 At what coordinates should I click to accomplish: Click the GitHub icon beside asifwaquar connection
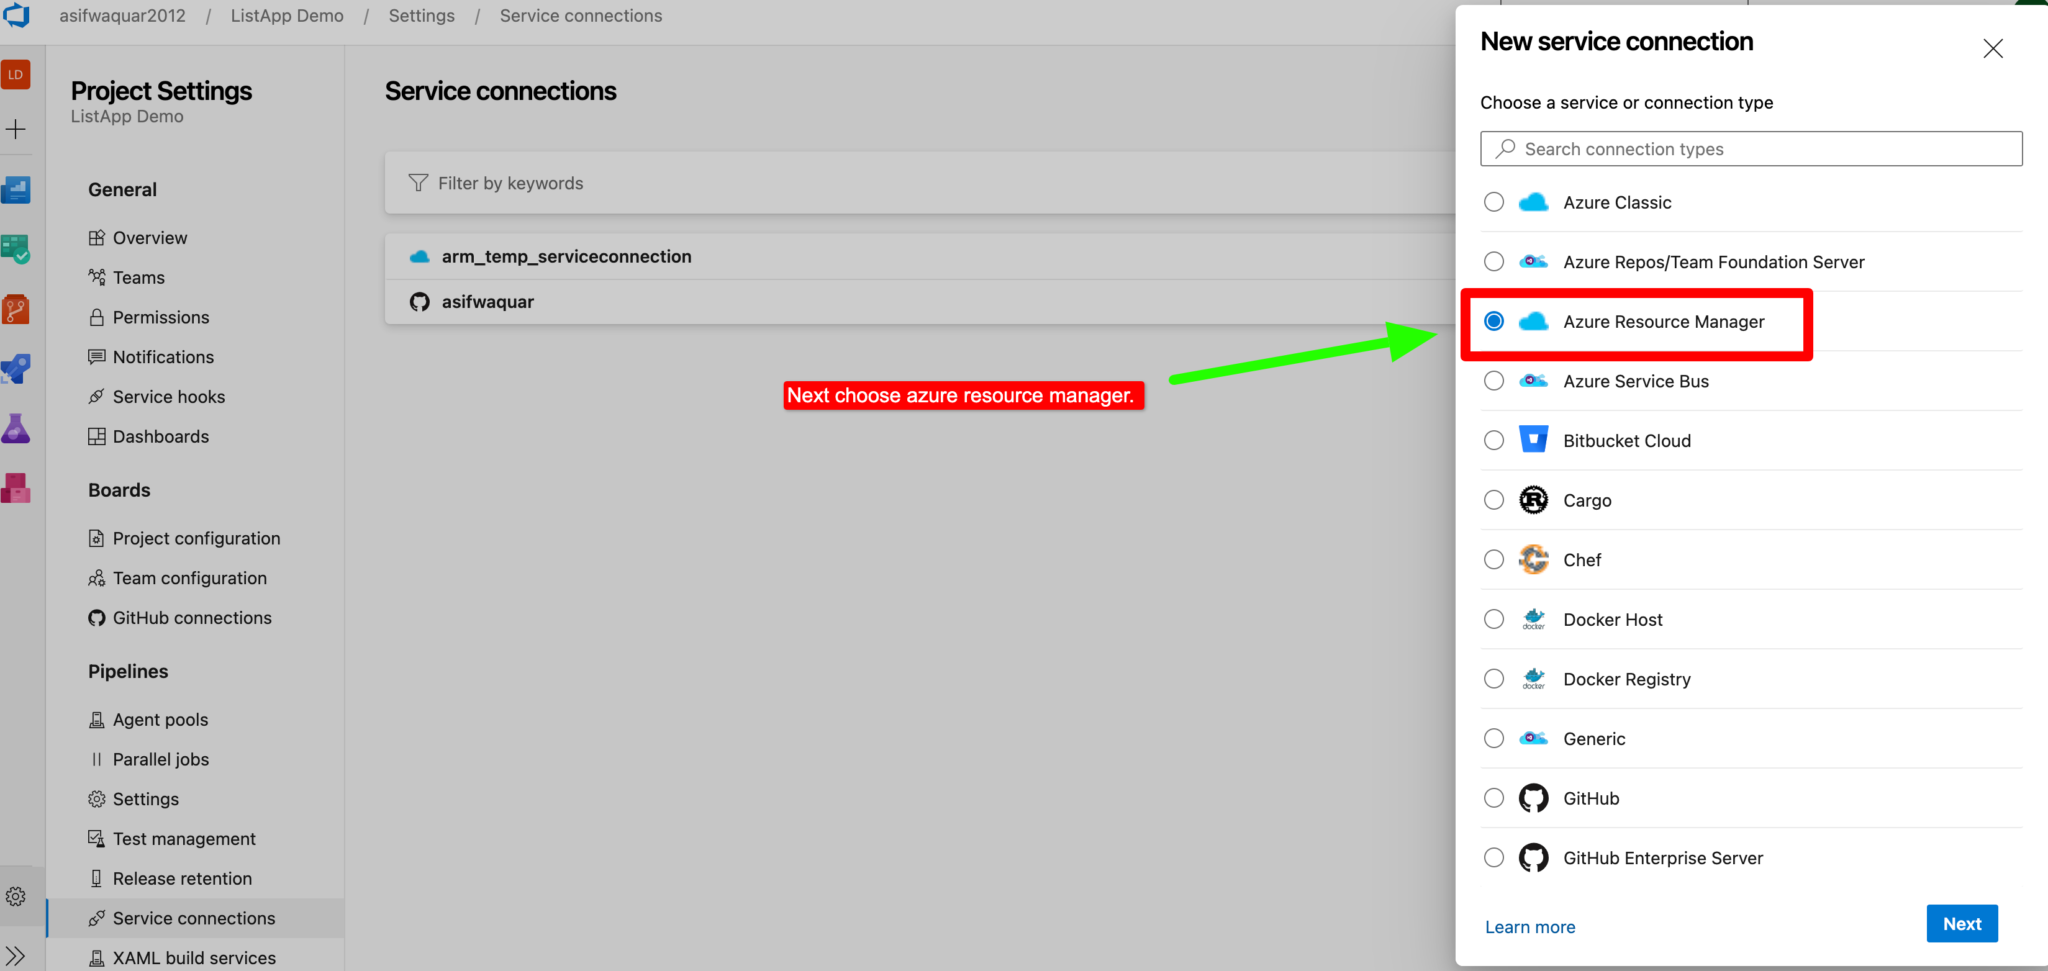point(419,301)
